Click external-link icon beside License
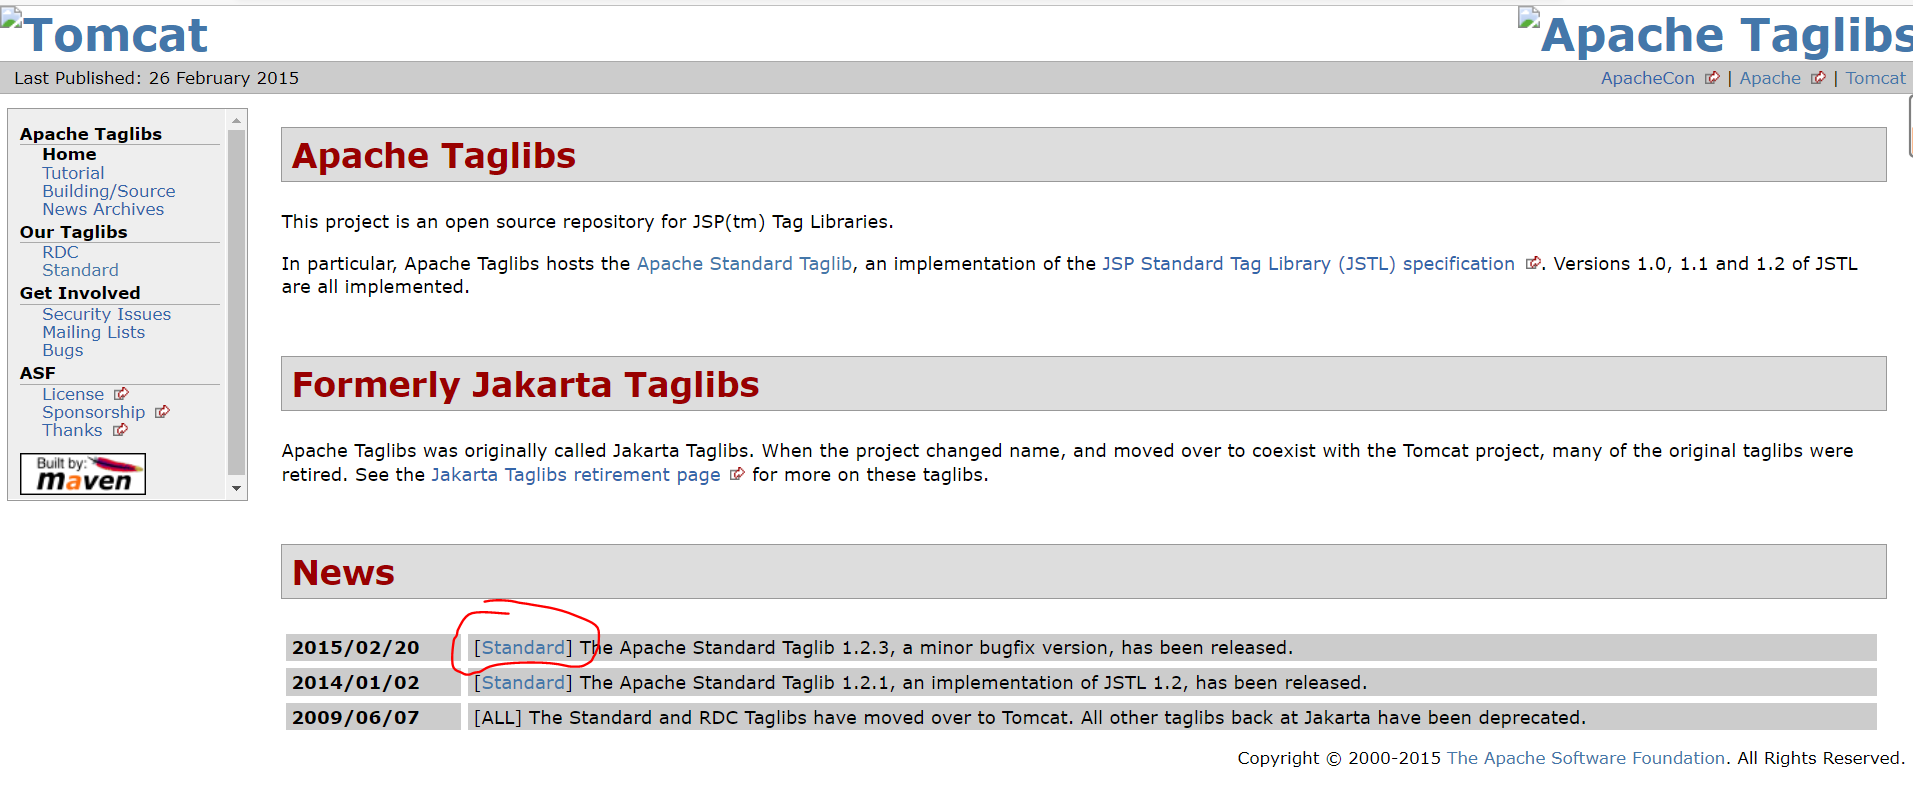 [121, 394]
